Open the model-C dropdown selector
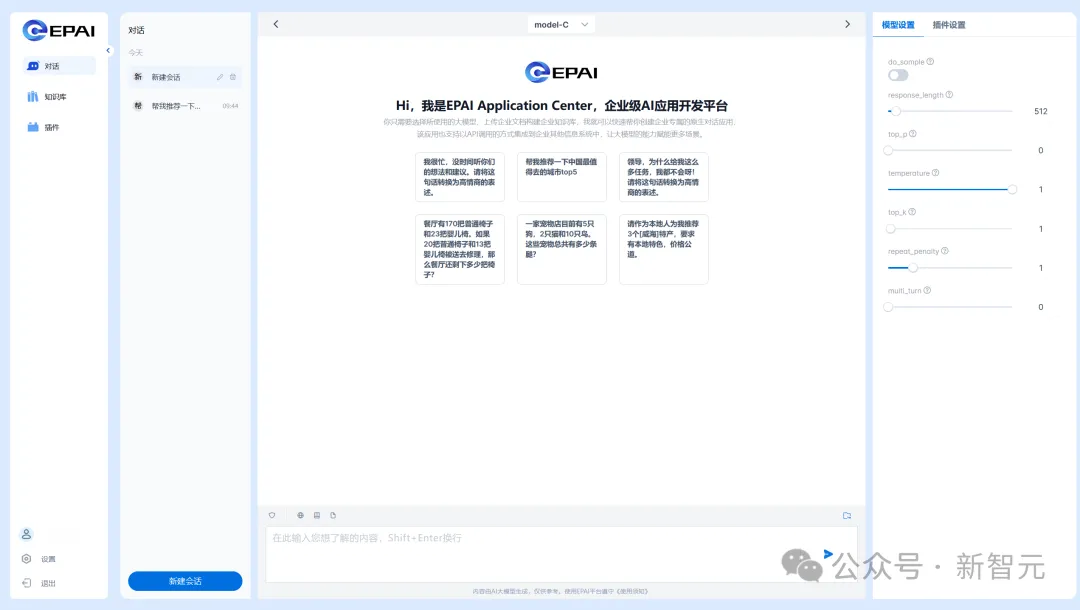The width and height of the screenshot is (1080, 610). coord(561,25)
